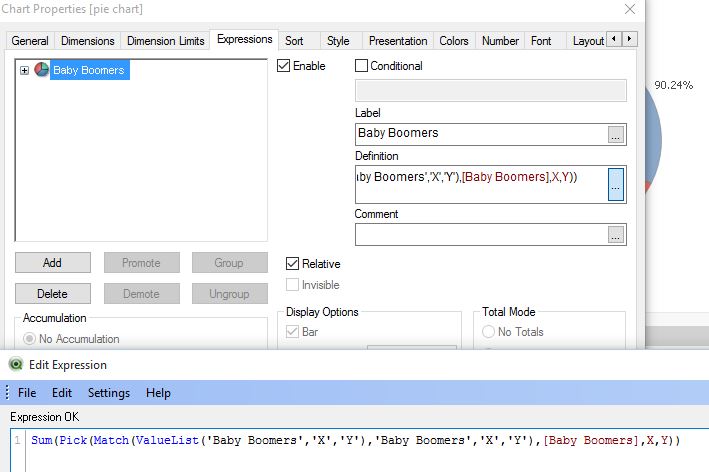This screenshot has width=709, height=472.
Task: Open the File menu in Edit Expression
Action: coord(27,393)
